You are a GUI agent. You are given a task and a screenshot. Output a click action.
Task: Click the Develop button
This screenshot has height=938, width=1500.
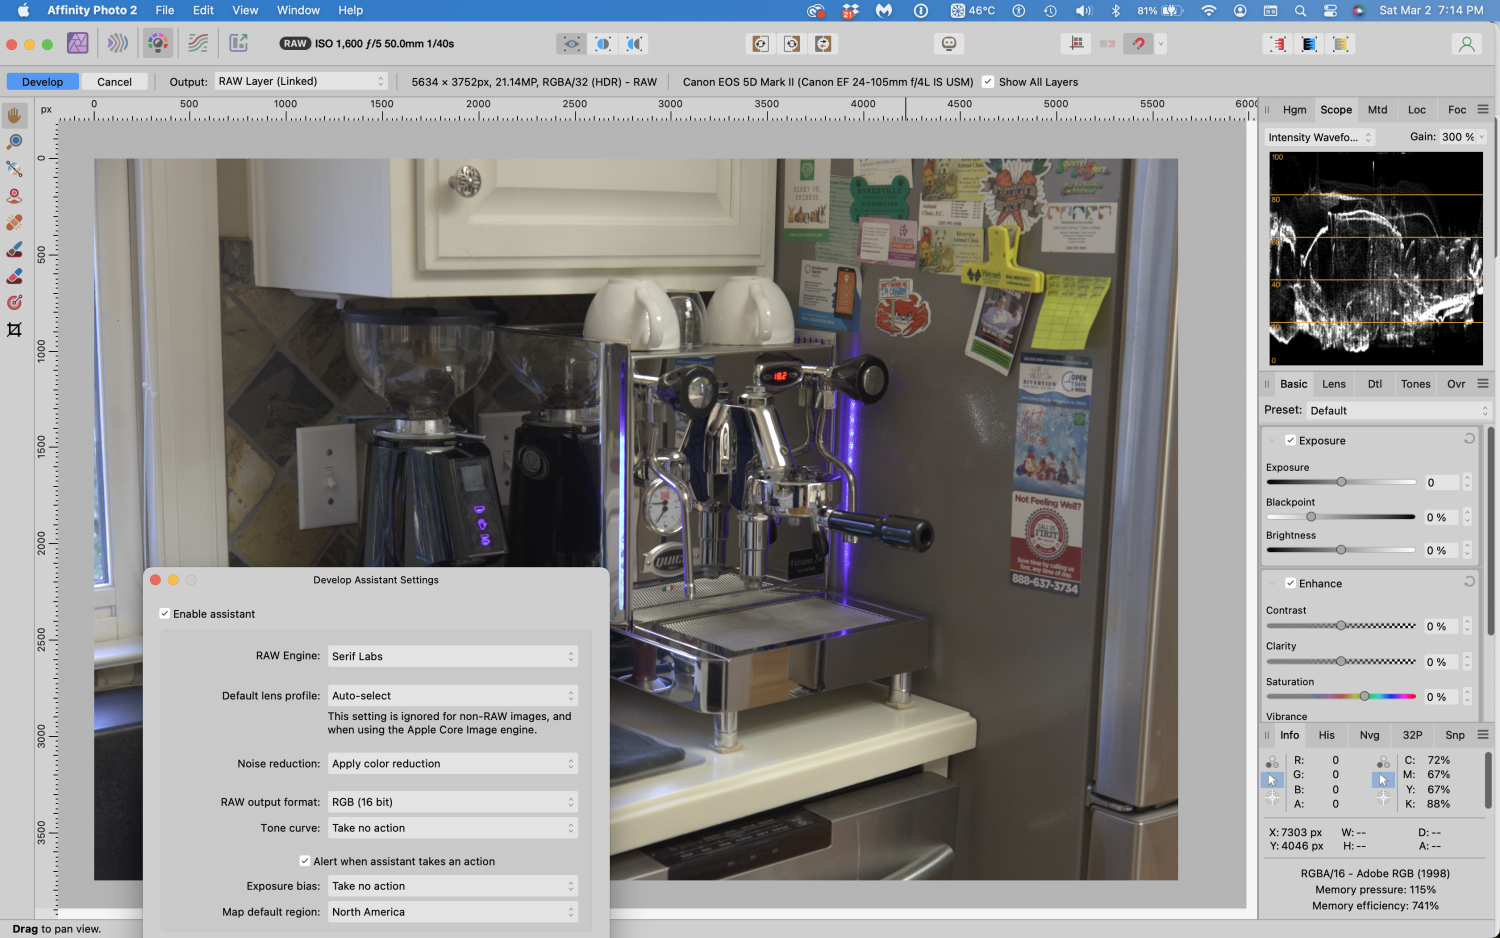(42, 81)
